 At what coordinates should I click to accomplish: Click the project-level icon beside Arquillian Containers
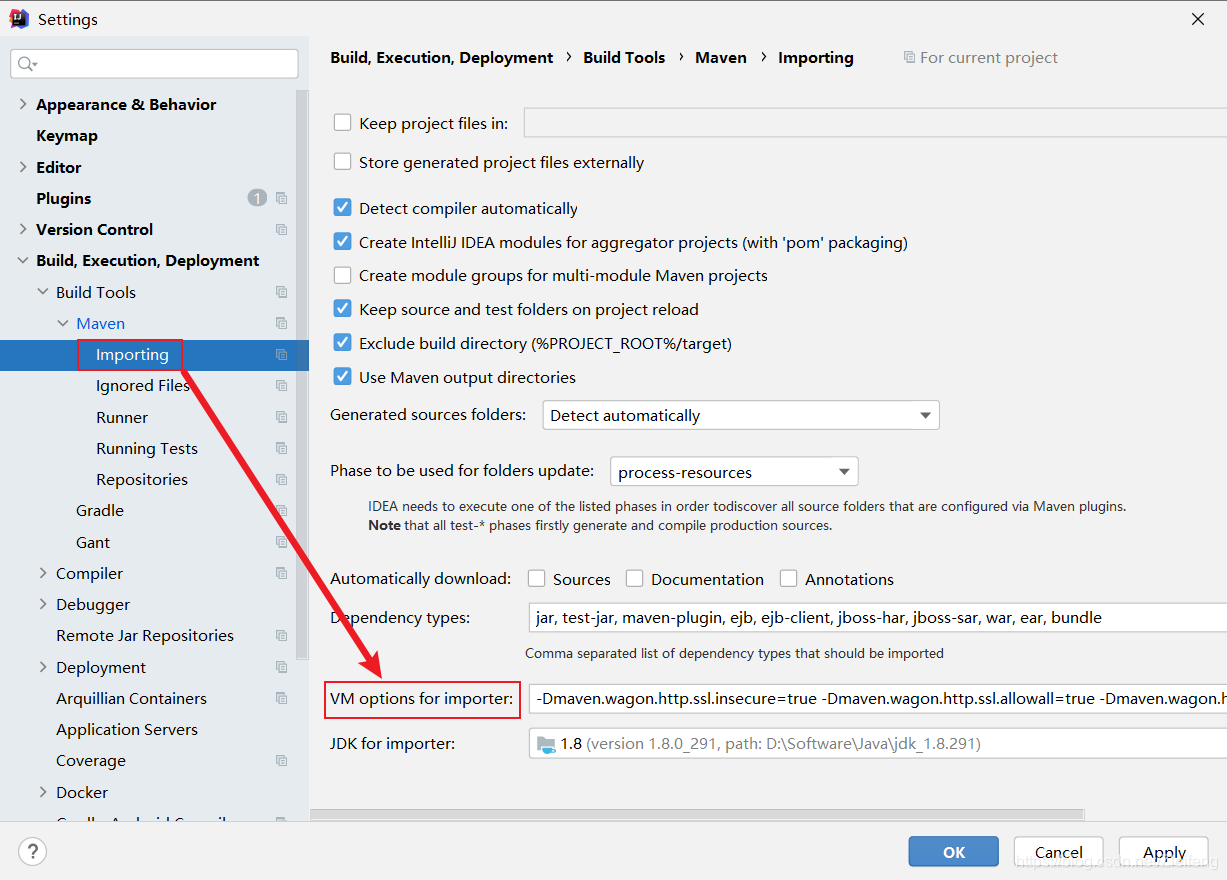coord(281,698)
